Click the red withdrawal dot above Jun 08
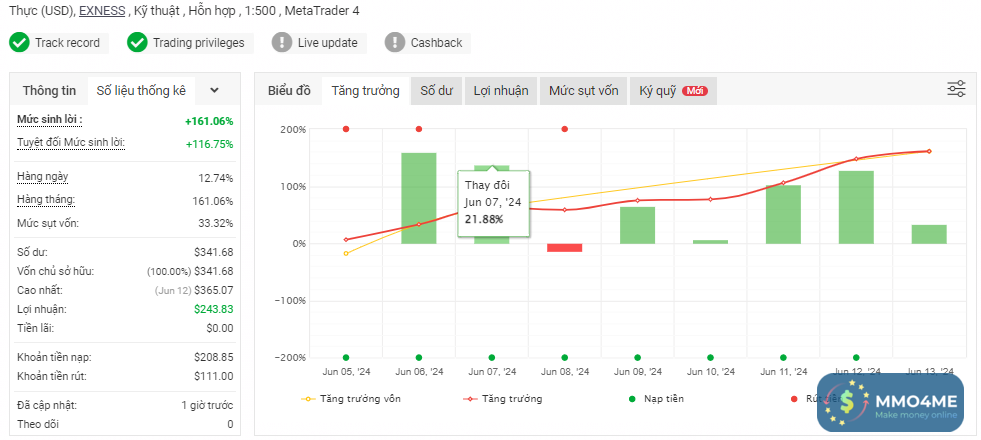 (x=565, y=129)
